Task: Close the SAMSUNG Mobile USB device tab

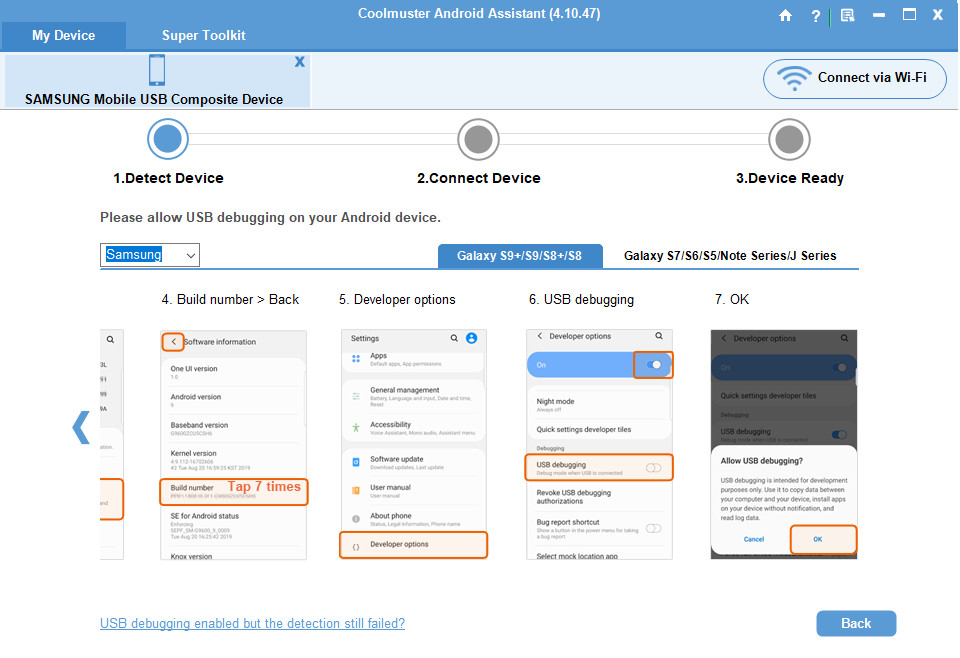Action: (x=299, y=62)
